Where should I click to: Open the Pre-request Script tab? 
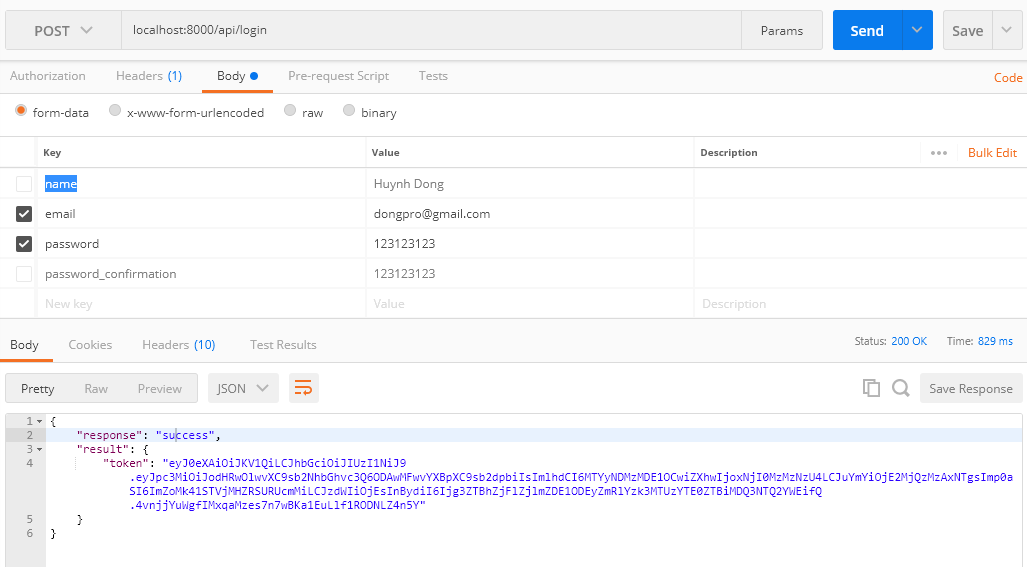pyautogui.click(x=339, y=76)
